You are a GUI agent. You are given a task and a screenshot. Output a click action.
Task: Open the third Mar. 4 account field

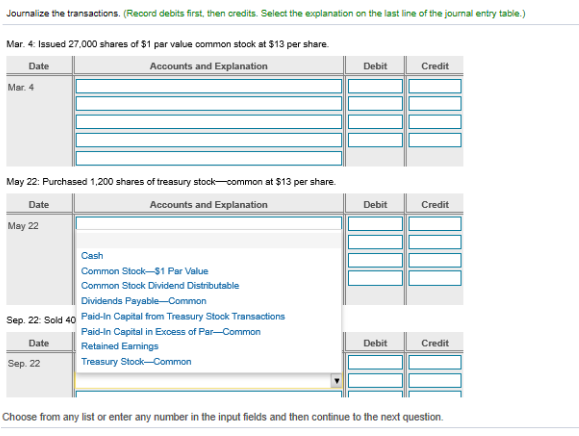(x=209, y=122)
